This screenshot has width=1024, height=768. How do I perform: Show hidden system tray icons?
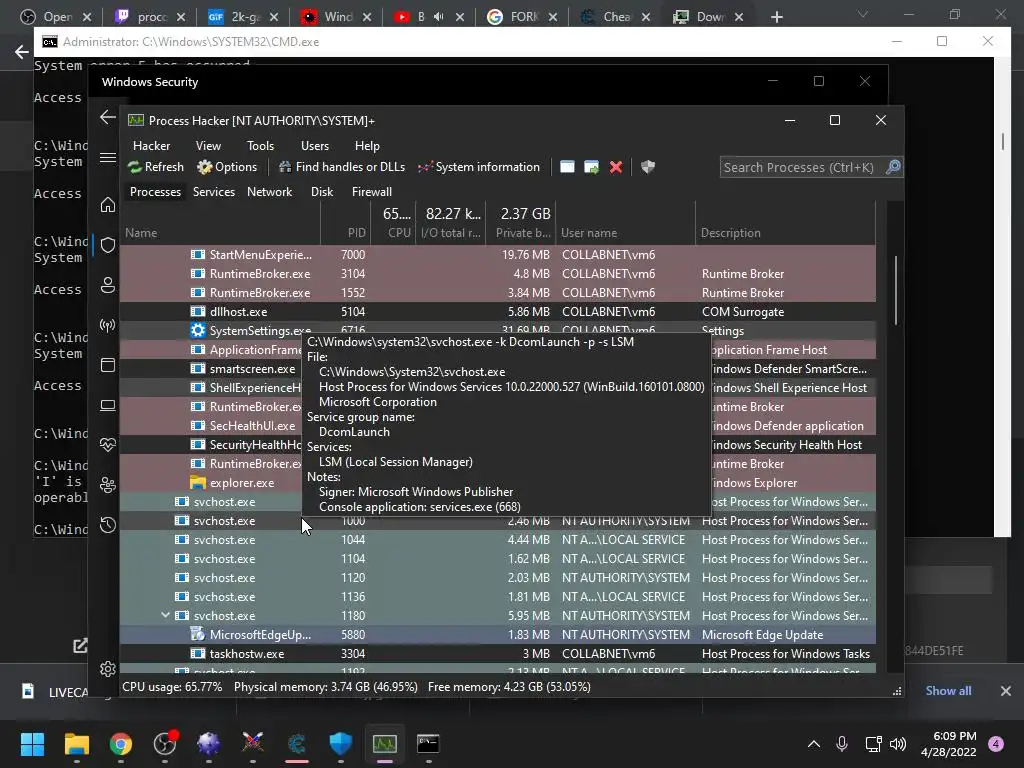[x=814, y=744]
